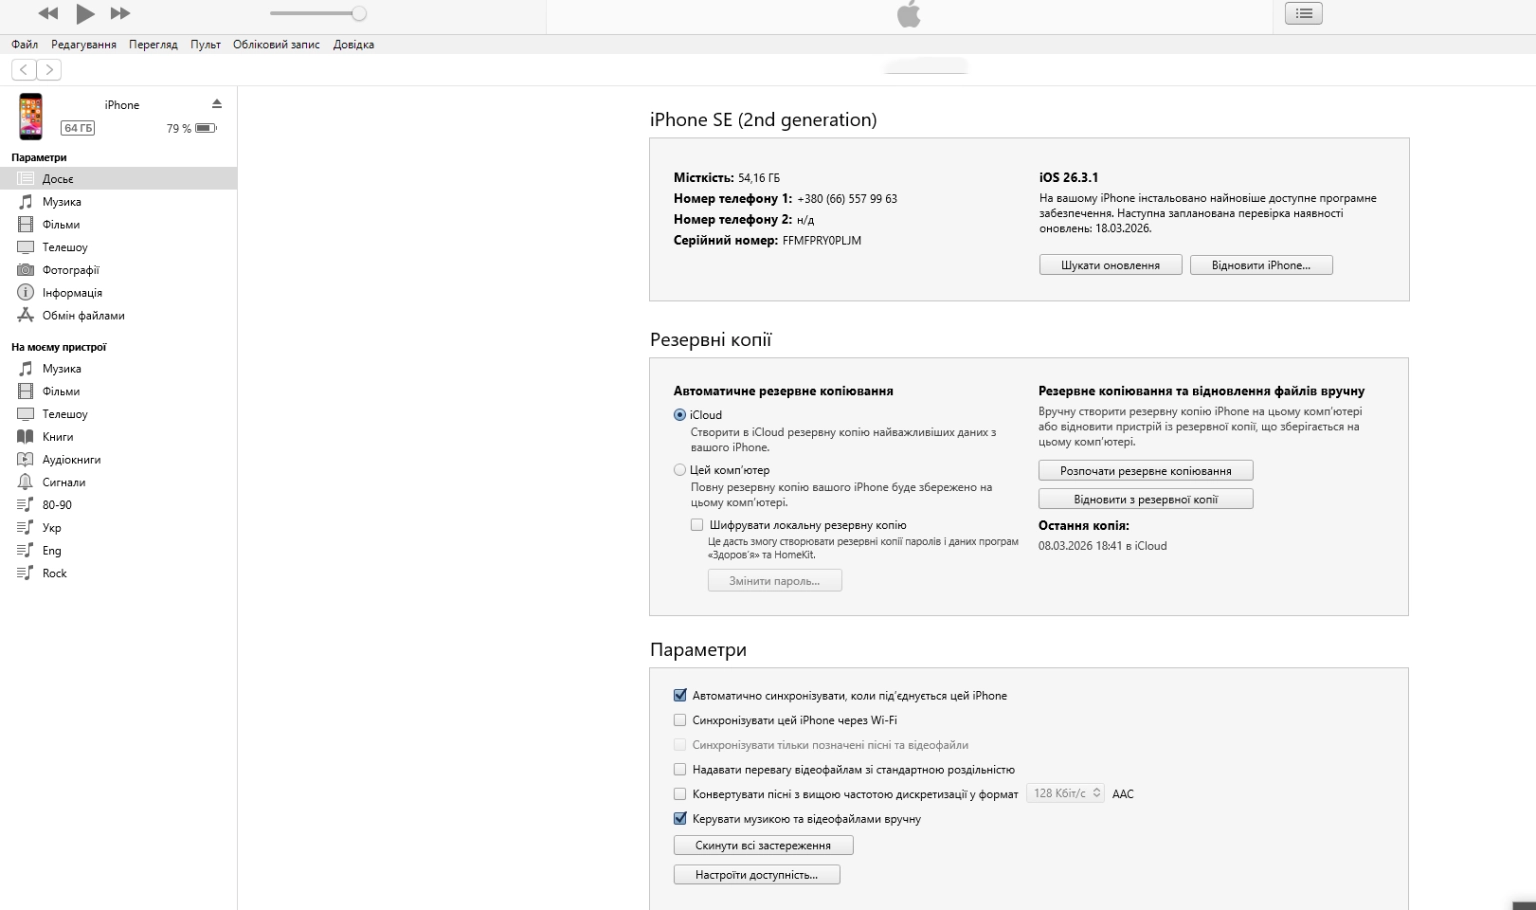This screenshot has width=1536, height=910.
Task: Click the Відновити iPhone... button
Action: click(1261, 265)
